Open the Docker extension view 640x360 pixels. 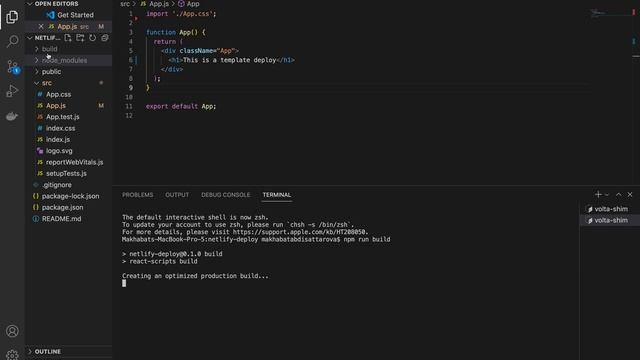[12, 116]
